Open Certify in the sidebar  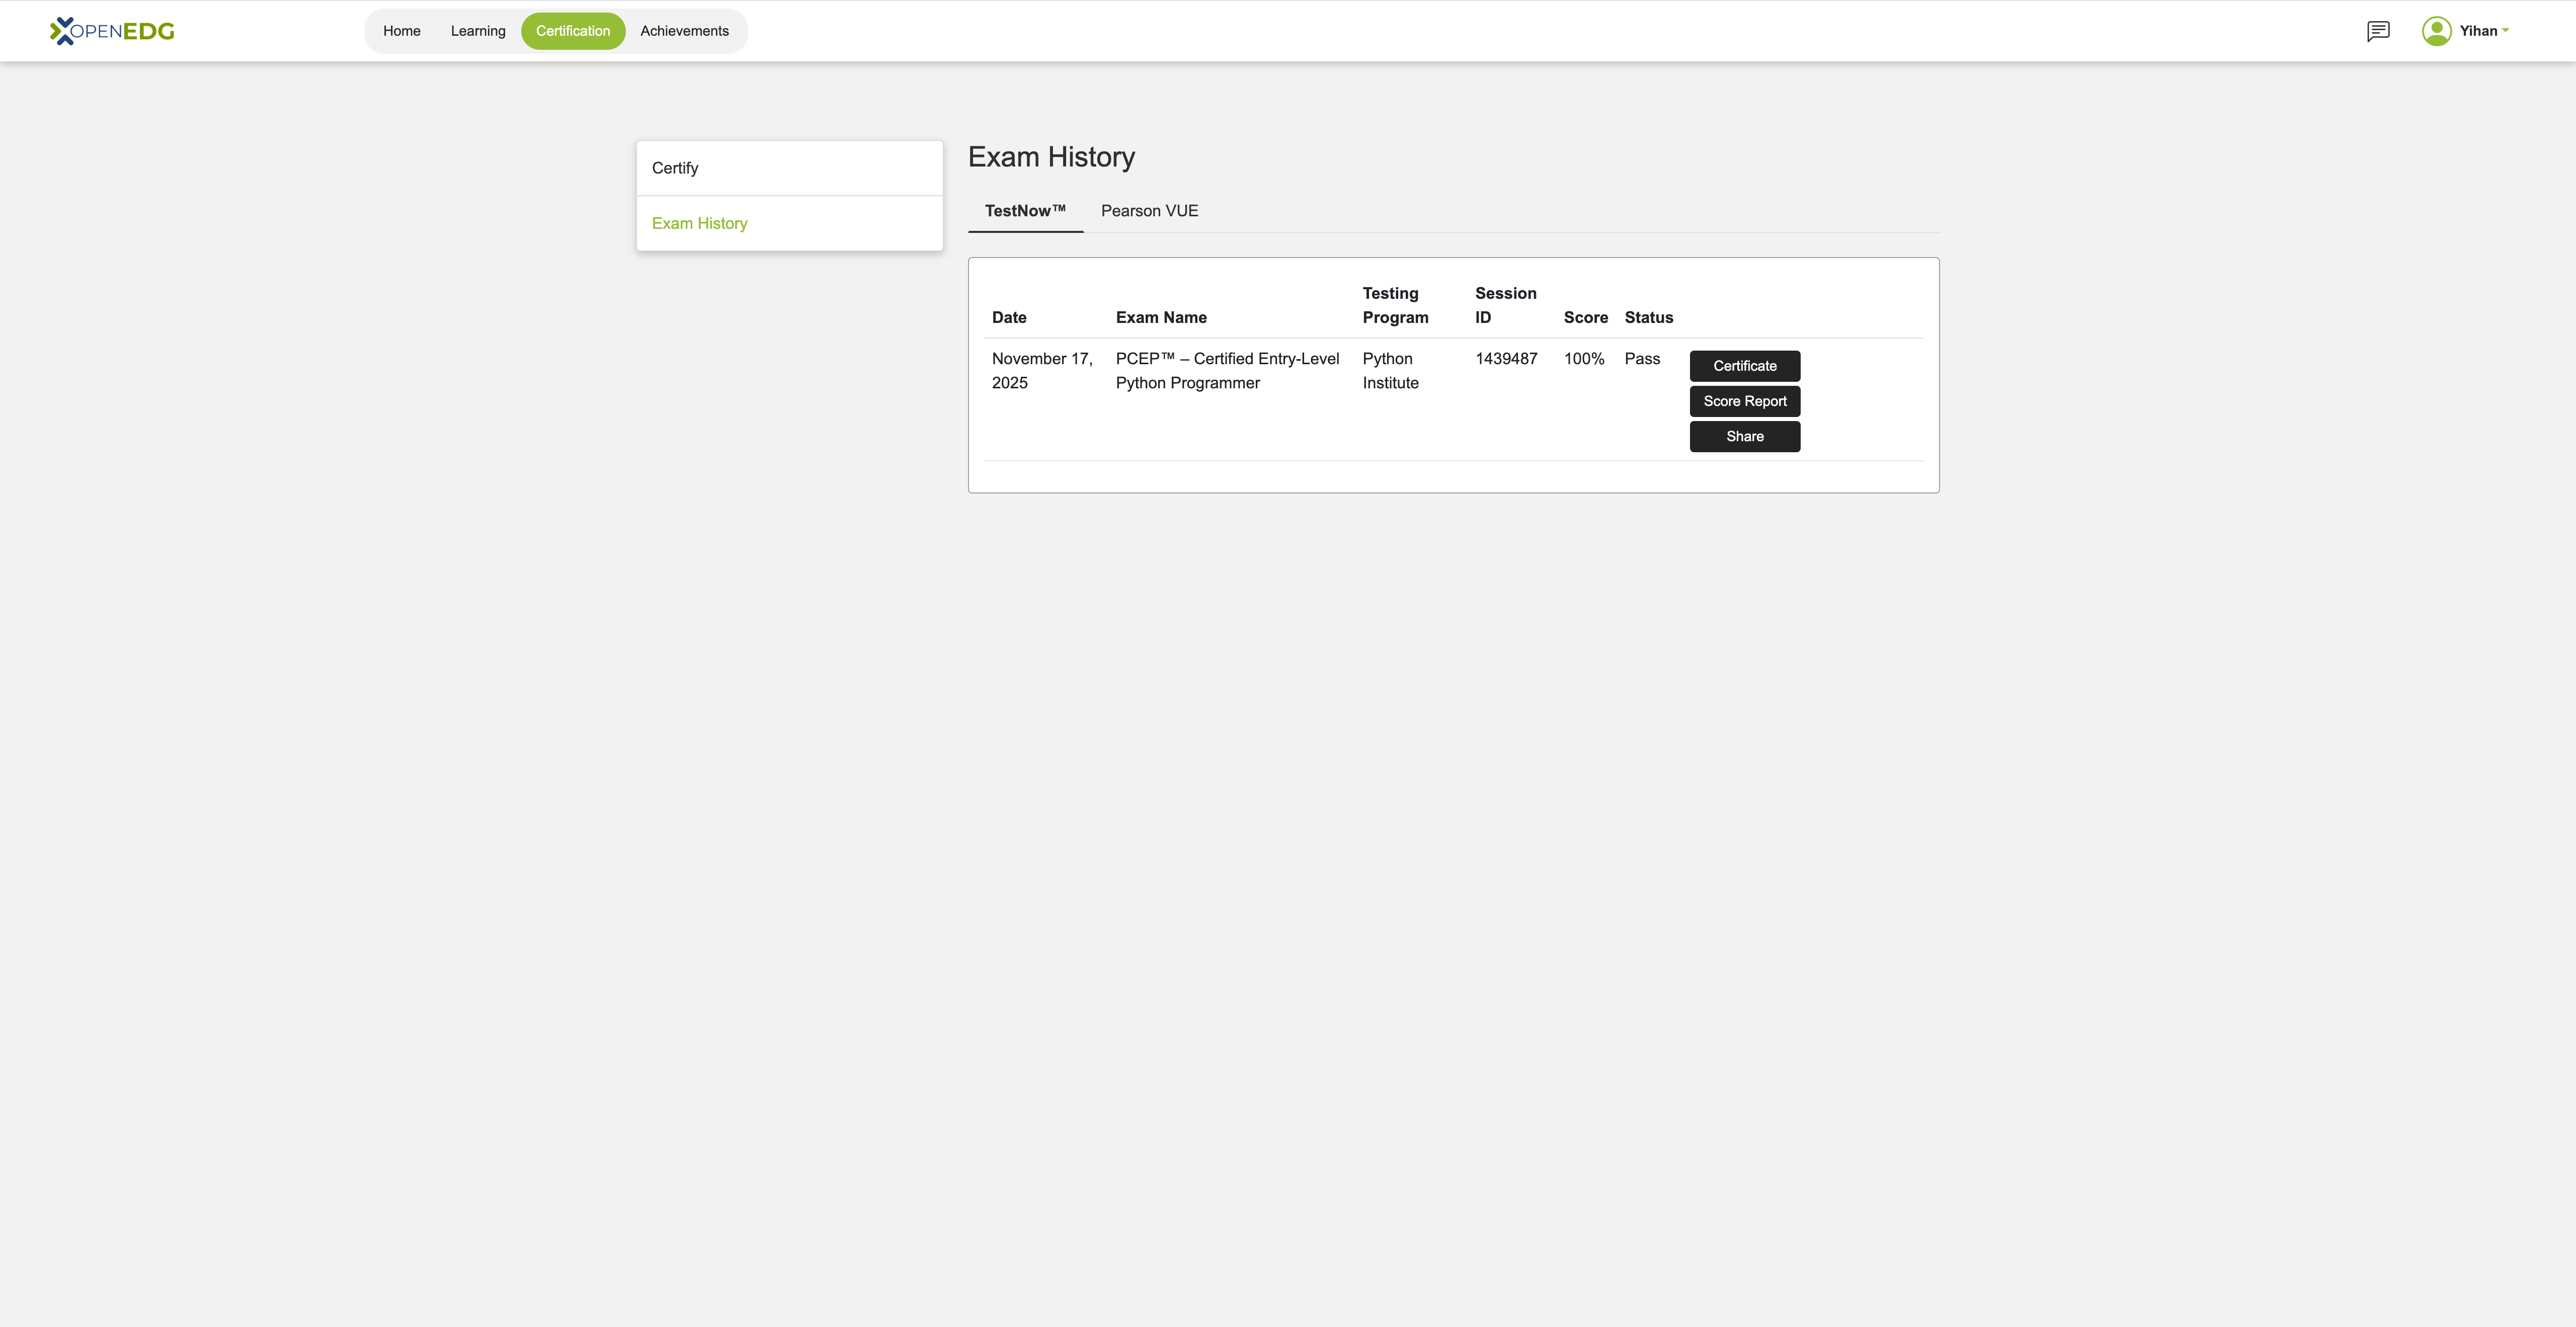coord(789,168)
